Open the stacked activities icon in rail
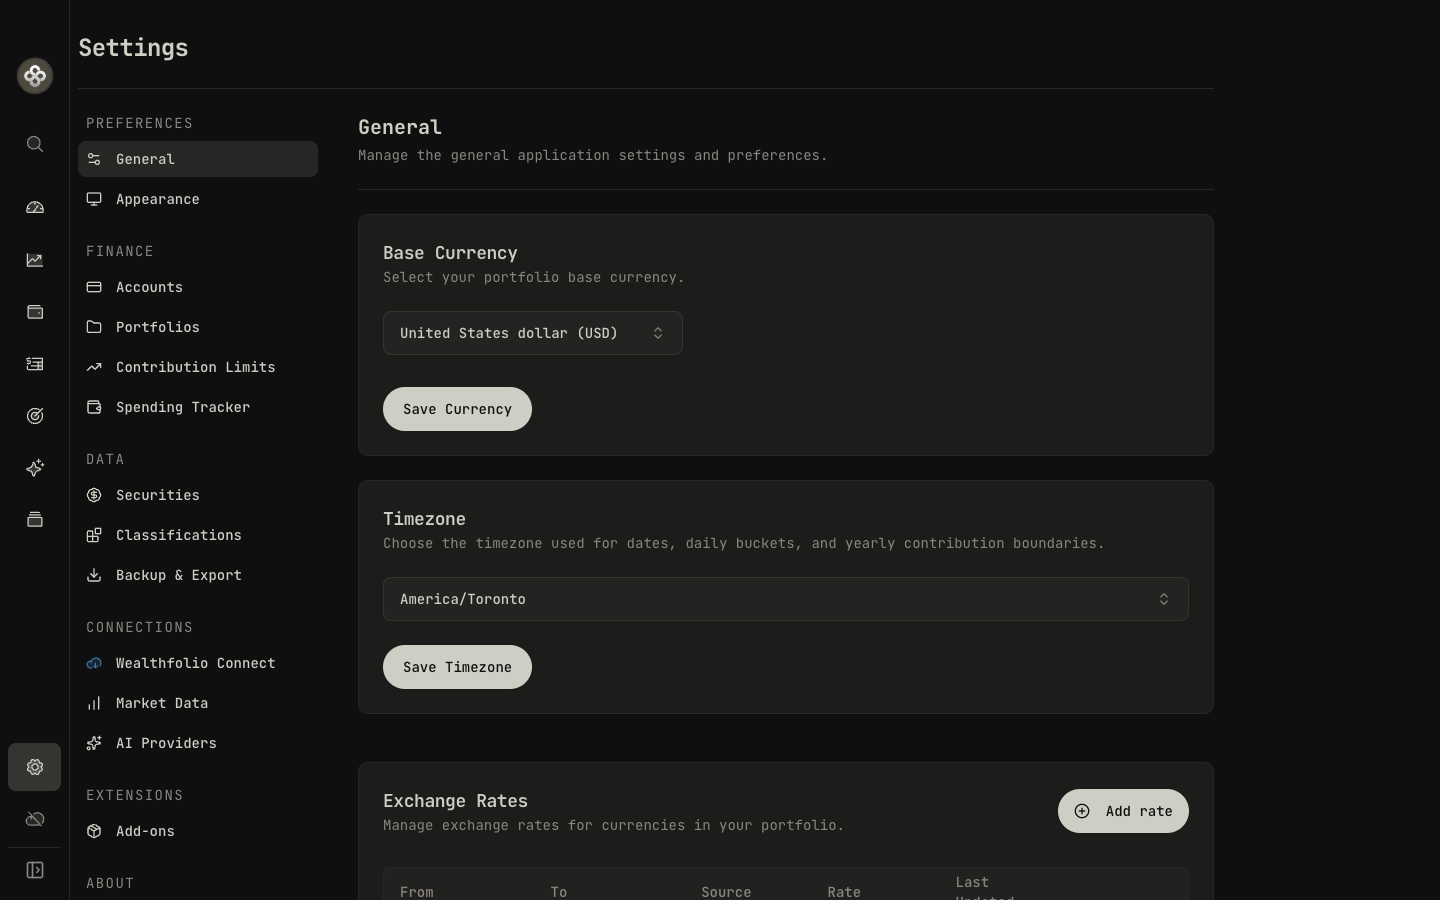The height and width of the screenshot is (900, 1440). [35, 520]
